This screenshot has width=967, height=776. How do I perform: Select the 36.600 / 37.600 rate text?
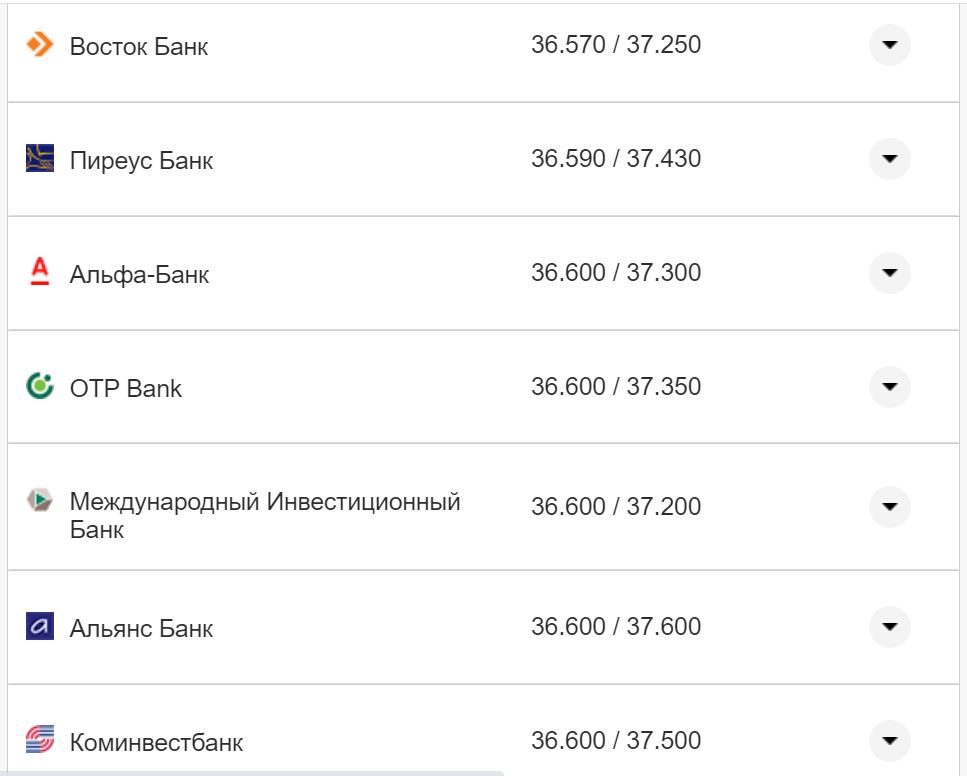[617, 627]
